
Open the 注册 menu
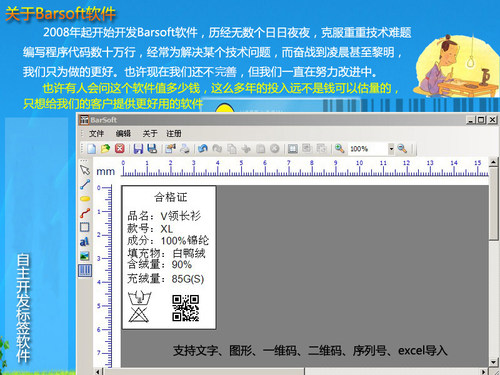click(174, 134)
